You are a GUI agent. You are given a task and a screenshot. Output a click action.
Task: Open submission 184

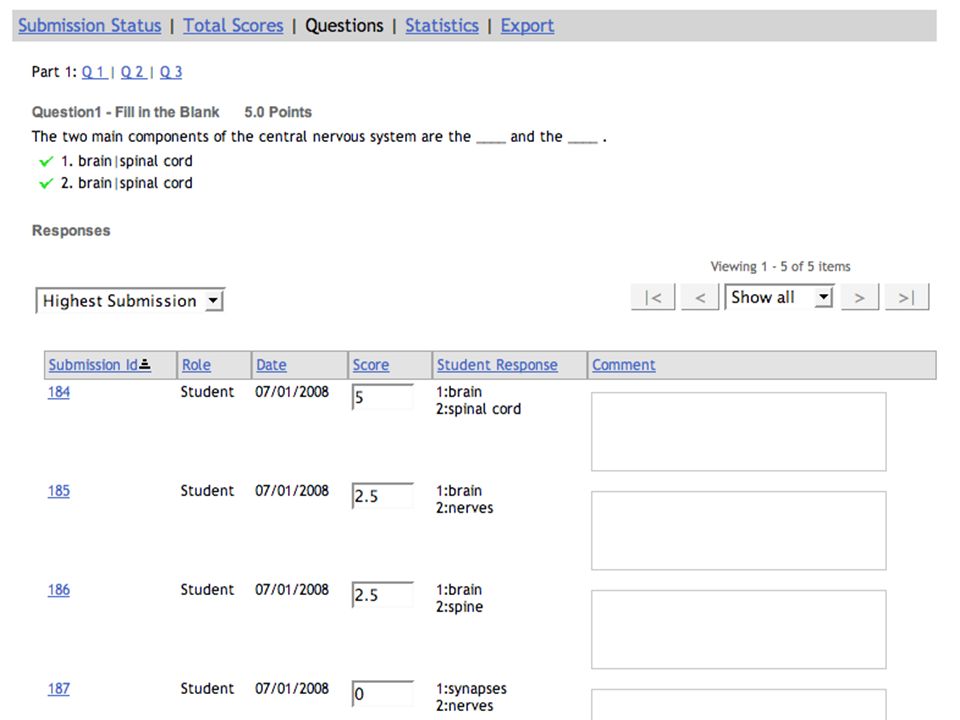pos(59,392)
